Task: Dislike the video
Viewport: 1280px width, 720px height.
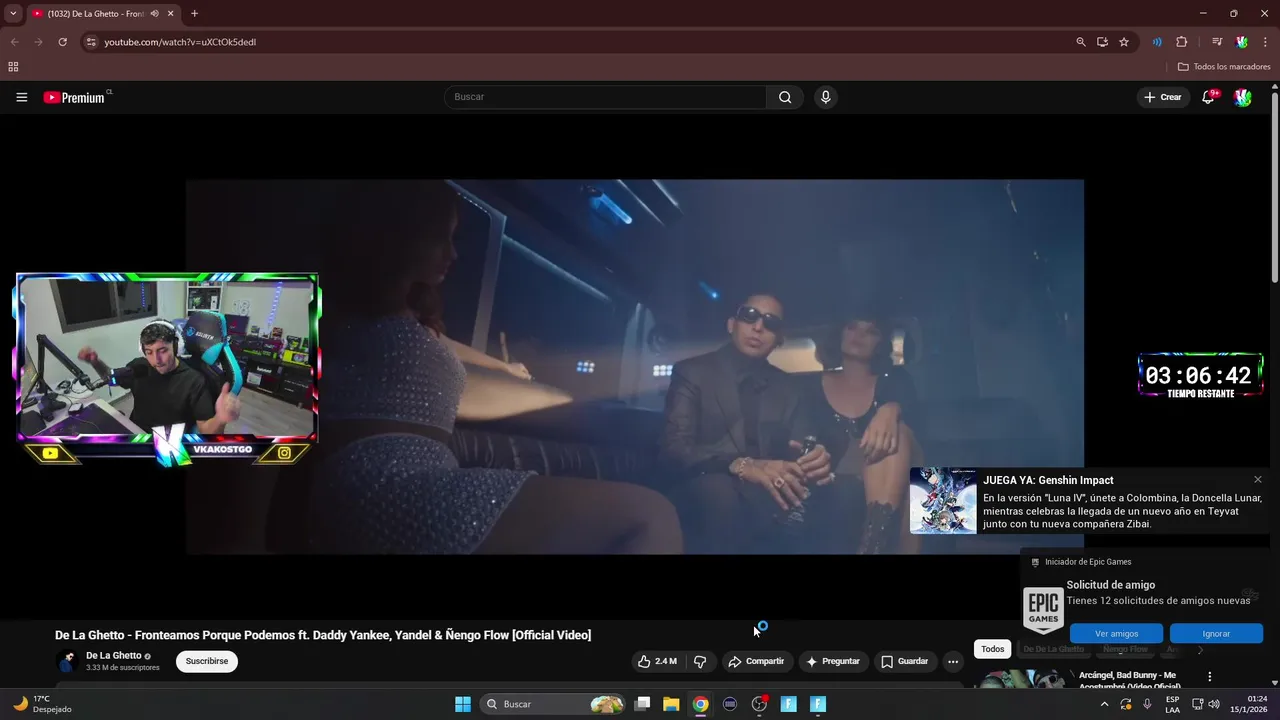Action: pyautogui.click(x=700, y=661)
